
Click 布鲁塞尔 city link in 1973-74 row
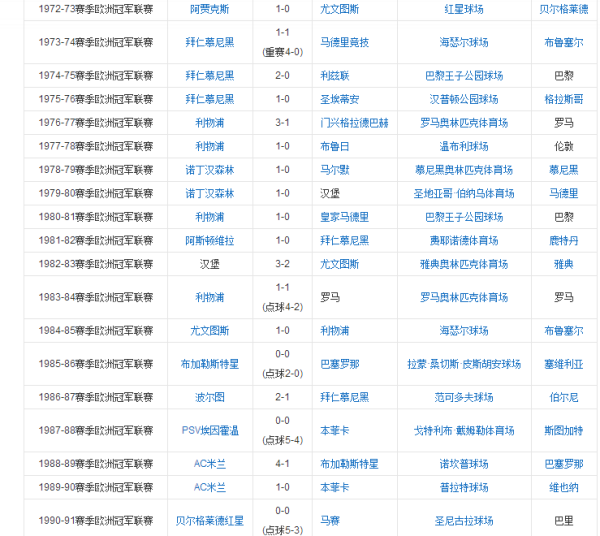(x=564, y=42)
